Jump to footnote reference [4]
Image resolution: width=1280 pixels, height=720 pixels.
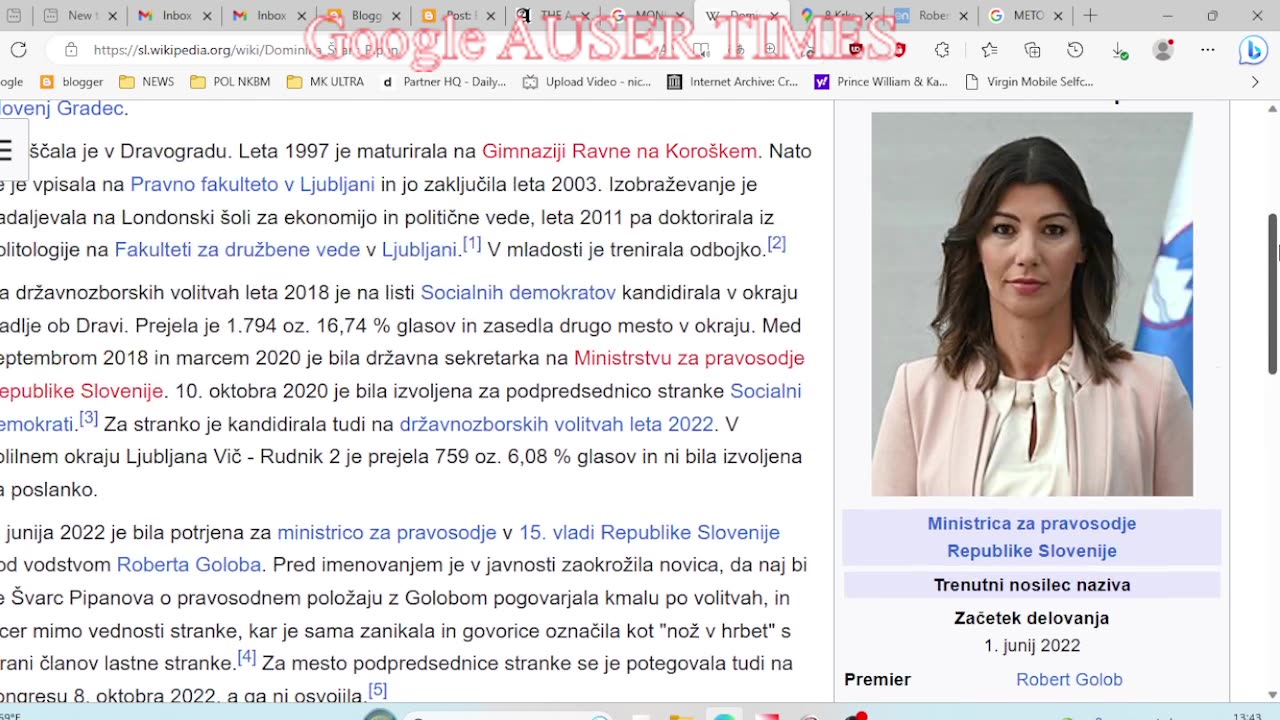(x=246, y=657)
